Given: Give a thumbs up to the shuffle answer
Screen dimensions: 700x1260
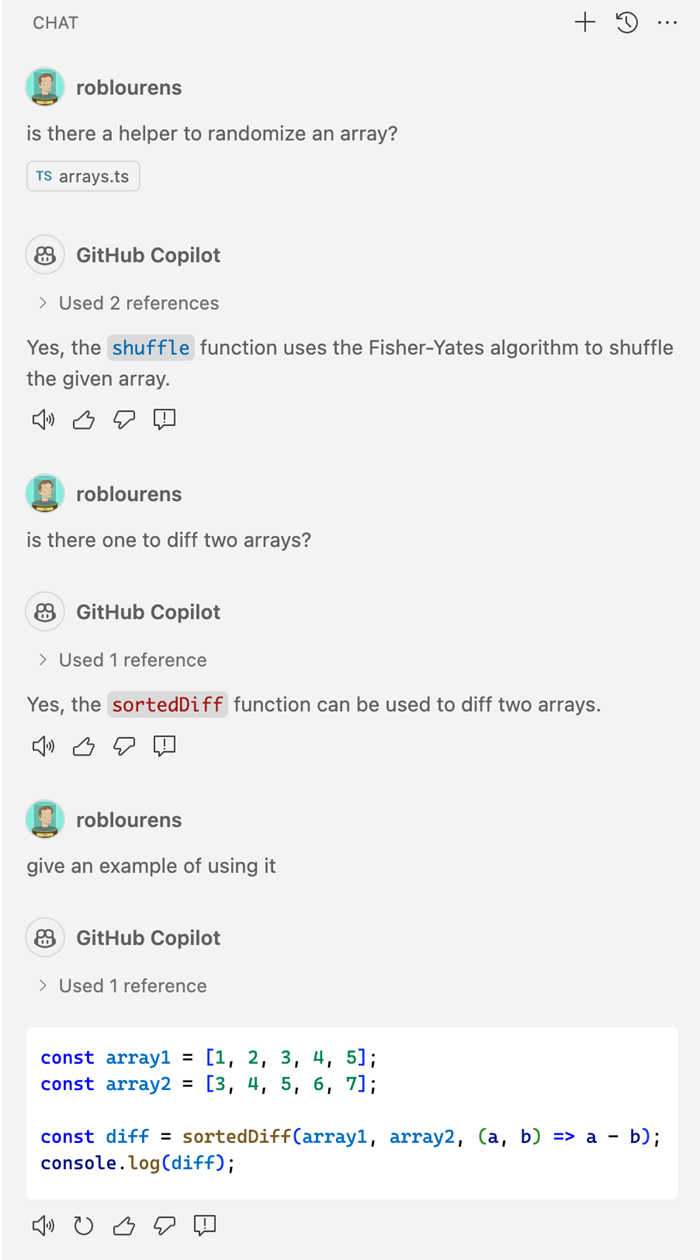Looking at the screenshot, I should [83, 419].
